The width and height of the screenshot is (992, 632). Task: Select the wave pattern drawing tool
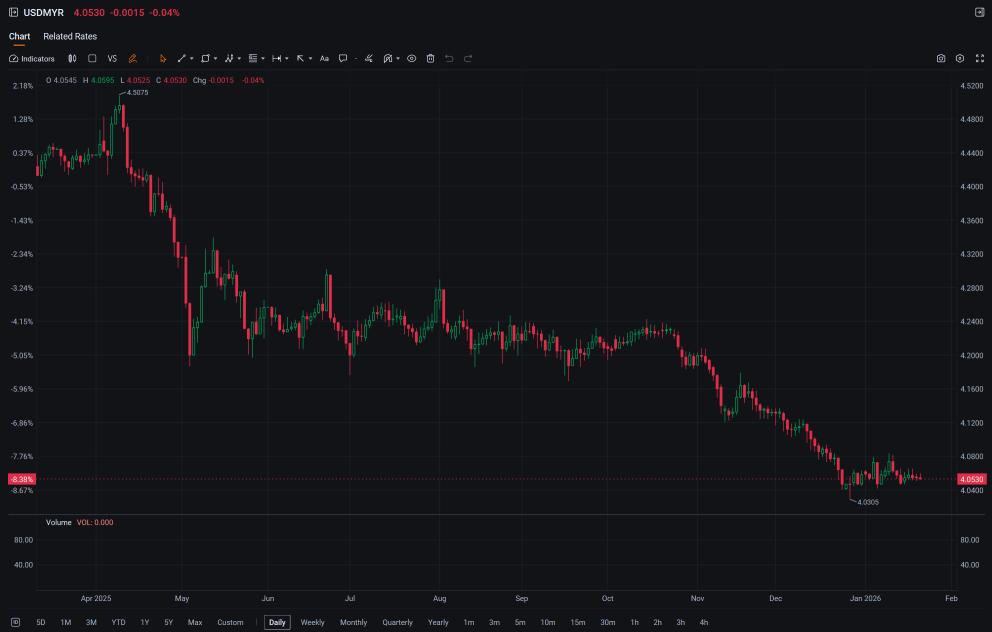(229, 59)
